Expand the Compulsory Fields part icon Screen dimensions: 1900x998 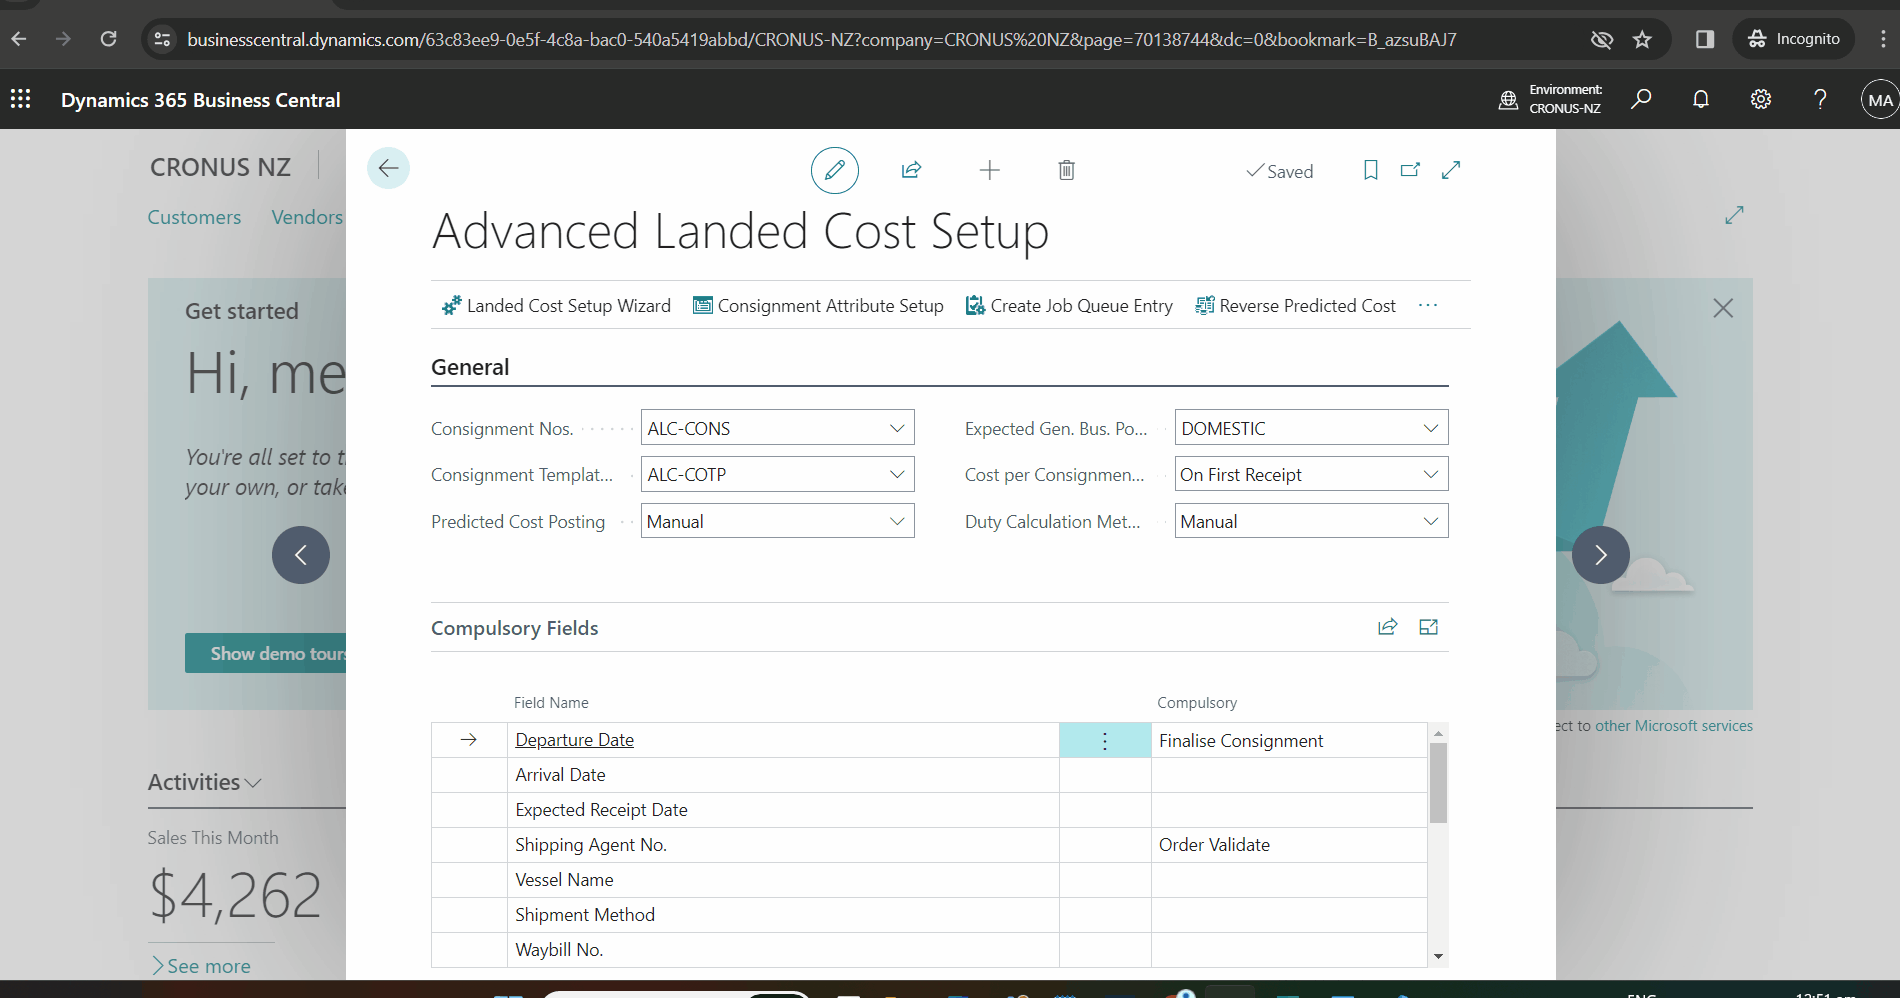coord(1429,627)
